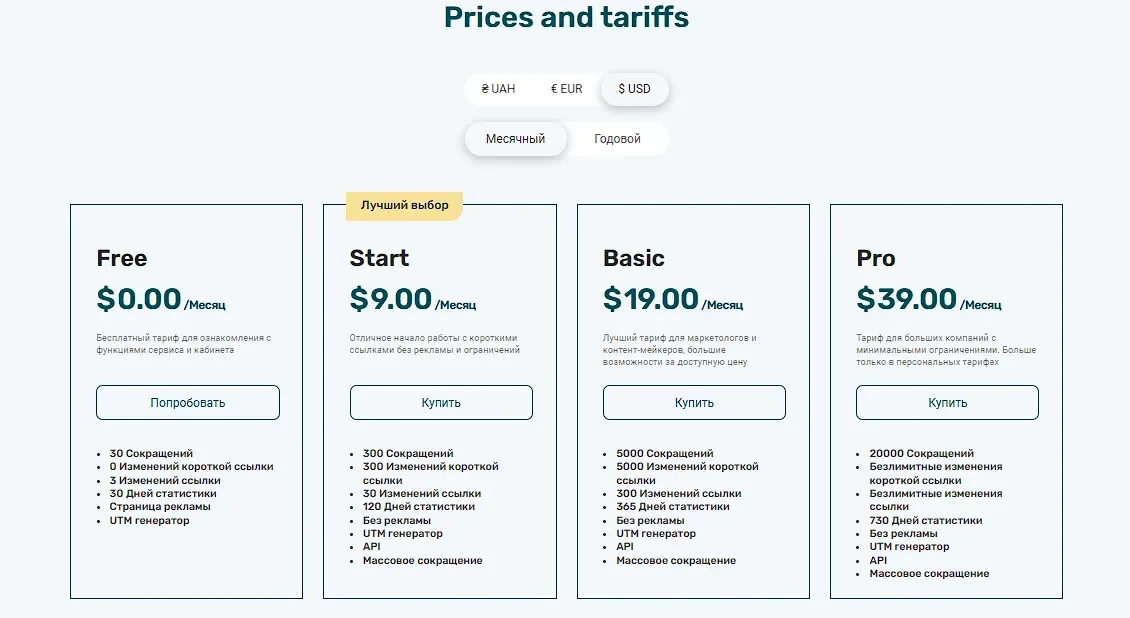Click Купить button on Start plan
The height and width of the screenshot is (618, 1130).
441,403
